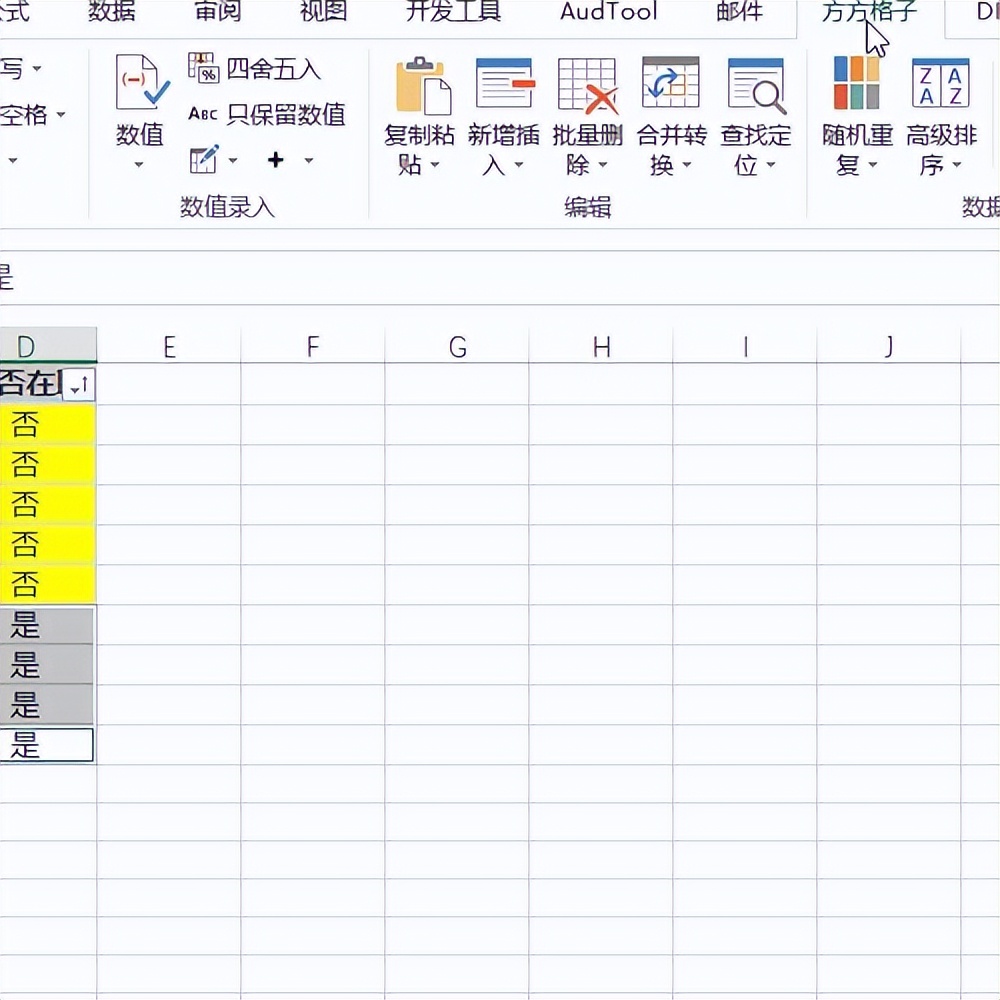Image resolution: width=1000 pixels, height=1000 pixels.
Task: Expand the 高级排序 dropdown
Action: (x=957, y=165)
